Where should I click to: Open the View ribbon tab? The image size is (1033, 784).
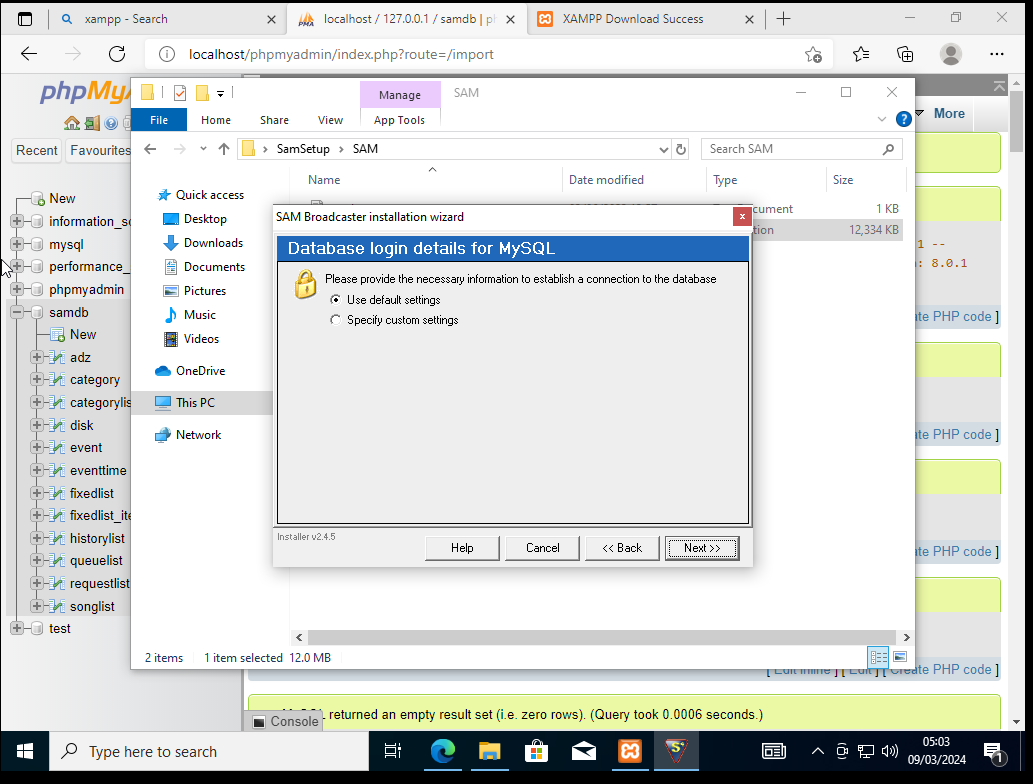[330, 120]
